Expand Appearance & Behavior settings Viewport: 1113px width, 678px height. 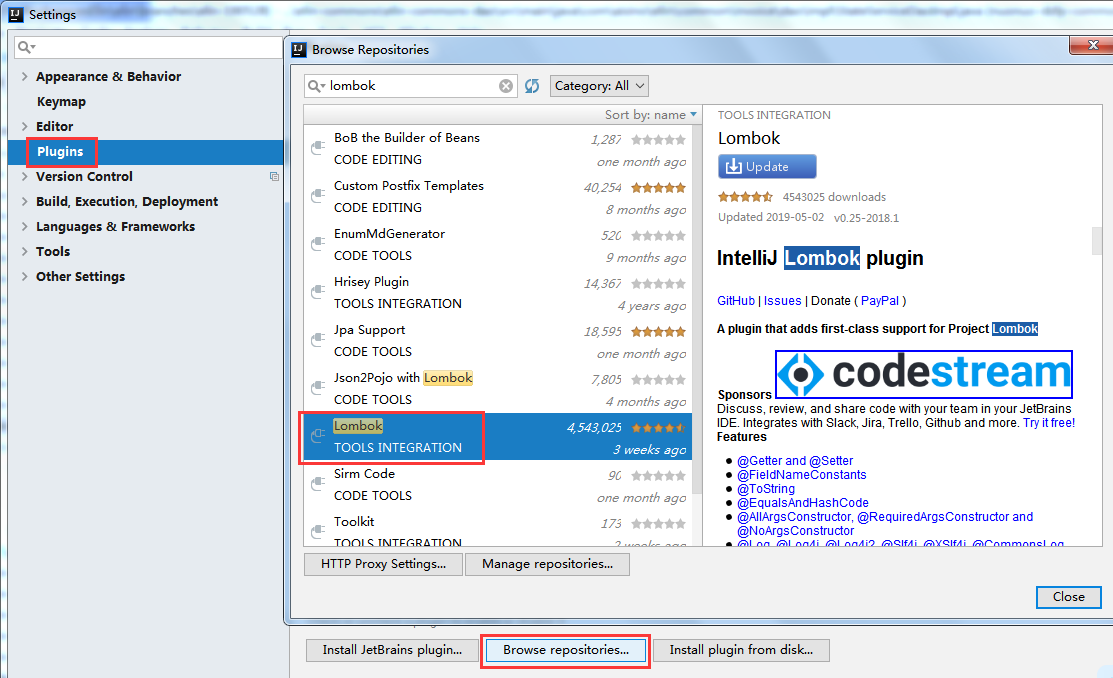[x=25, y=77]
